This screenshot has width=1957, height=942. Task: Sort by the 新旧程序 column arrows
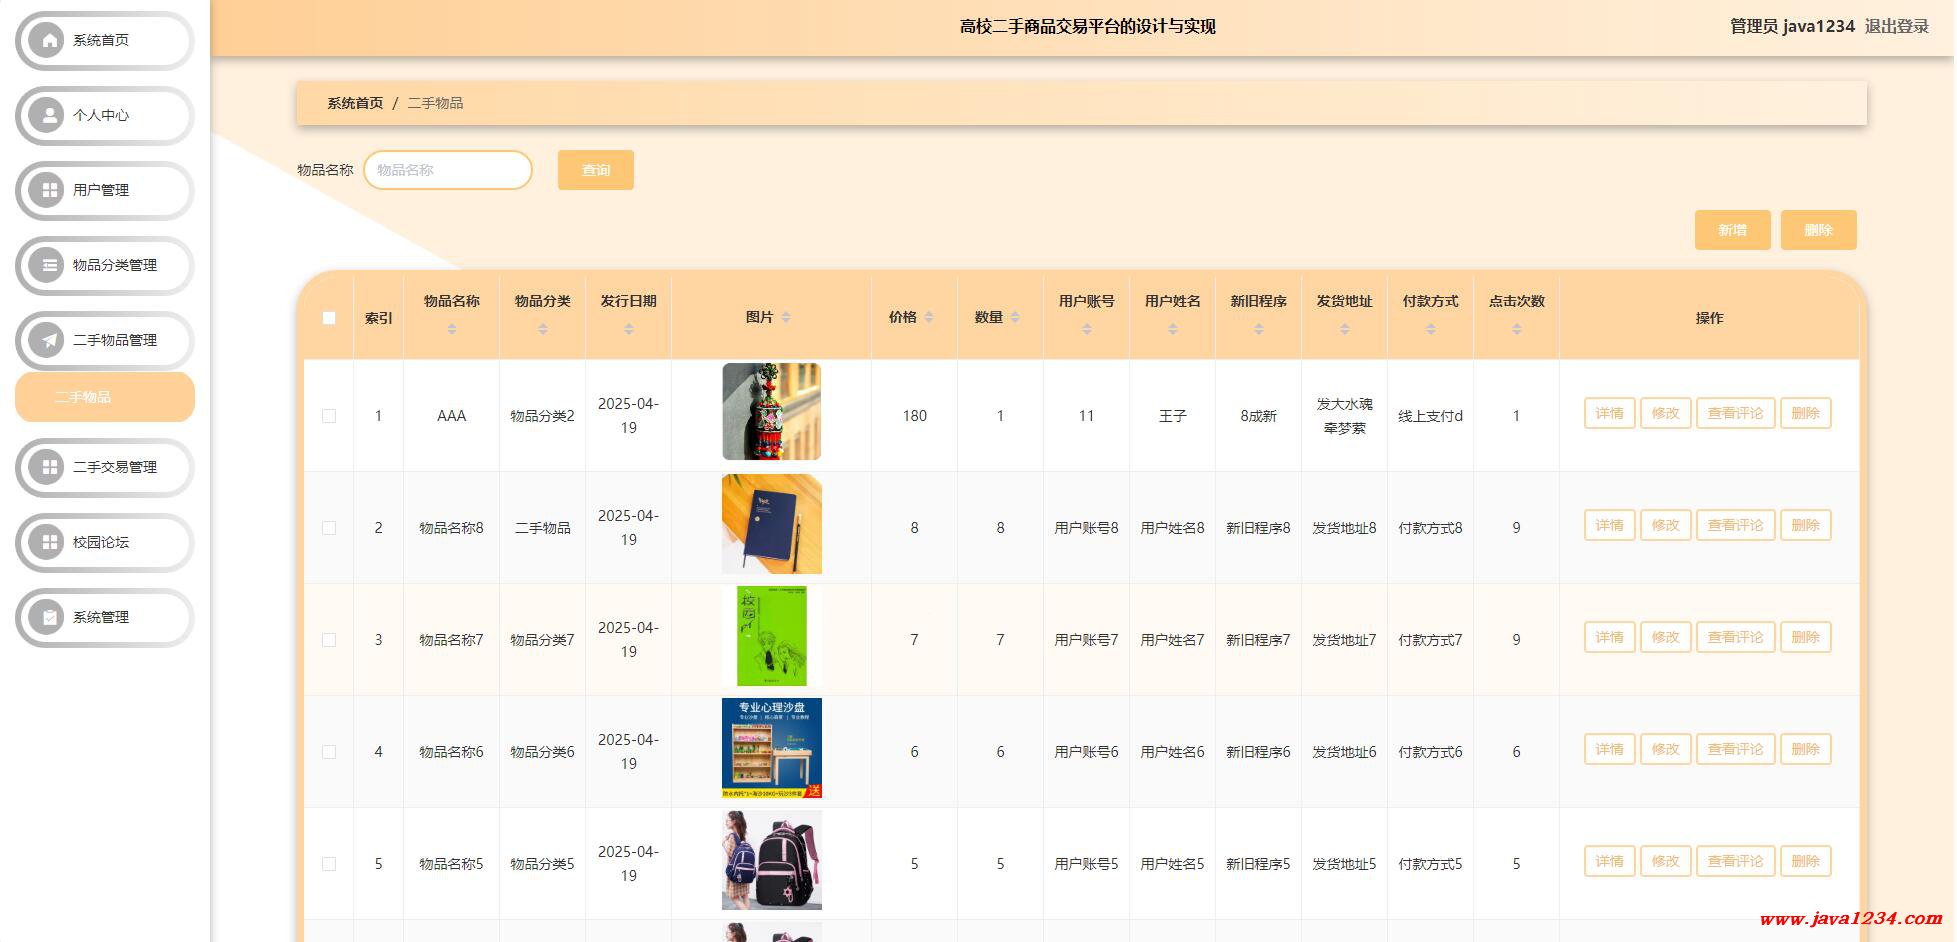(x=1259, y=329)
